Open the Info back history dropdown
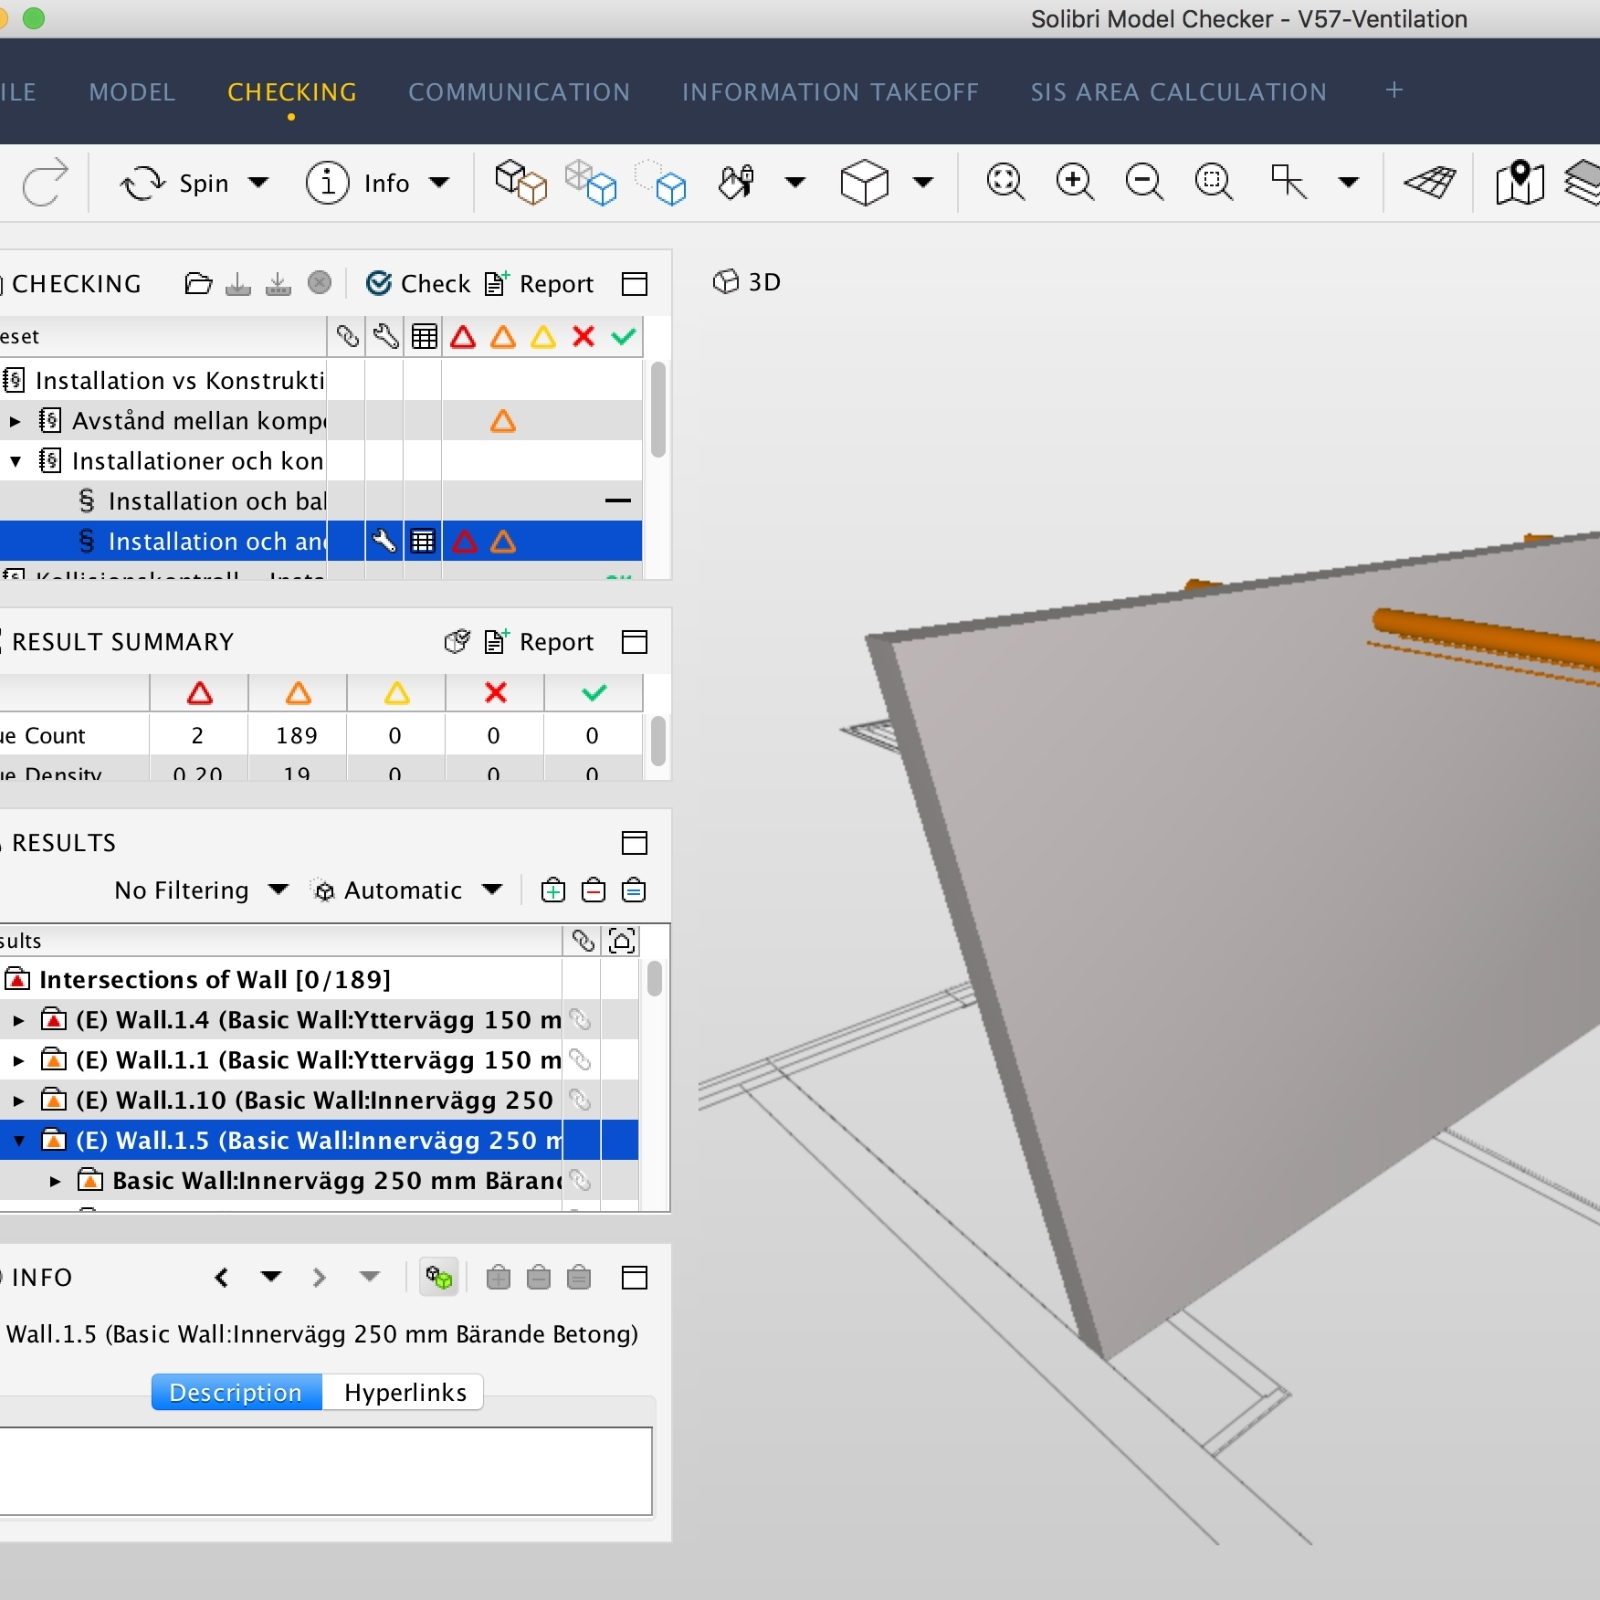 271,1277
